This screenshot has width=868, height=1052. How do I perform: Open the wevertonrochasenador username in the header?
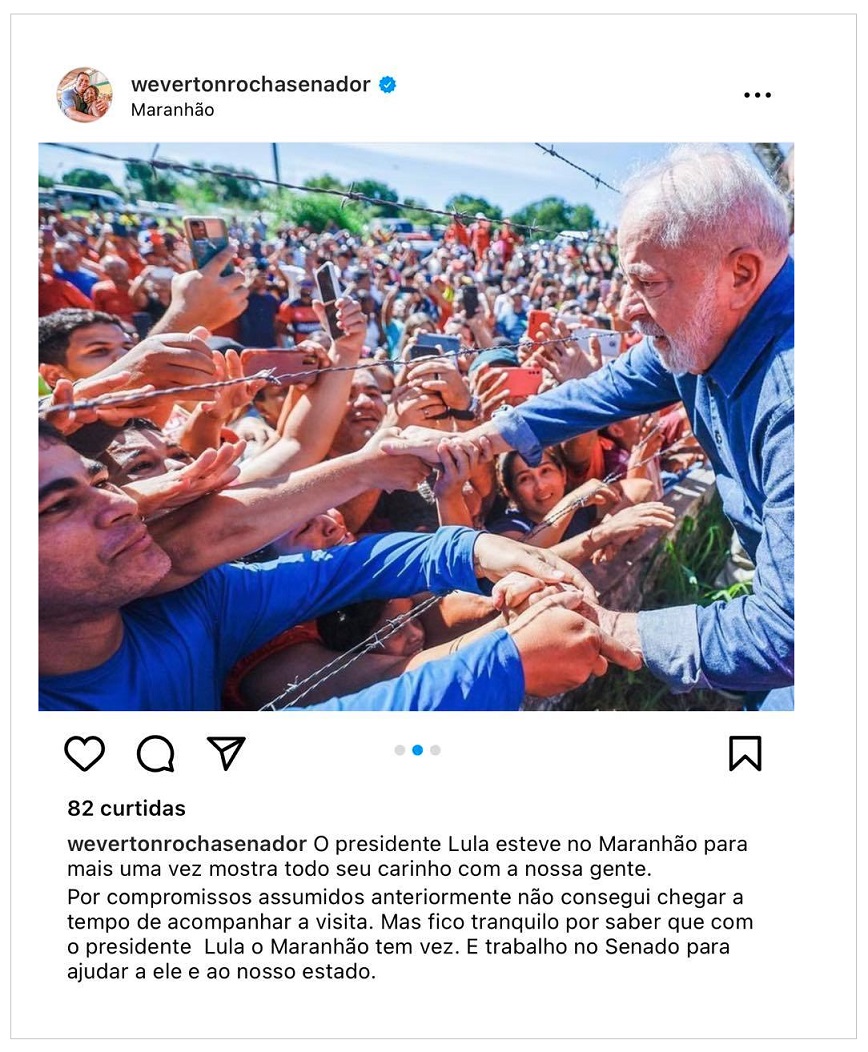(250, 85)
